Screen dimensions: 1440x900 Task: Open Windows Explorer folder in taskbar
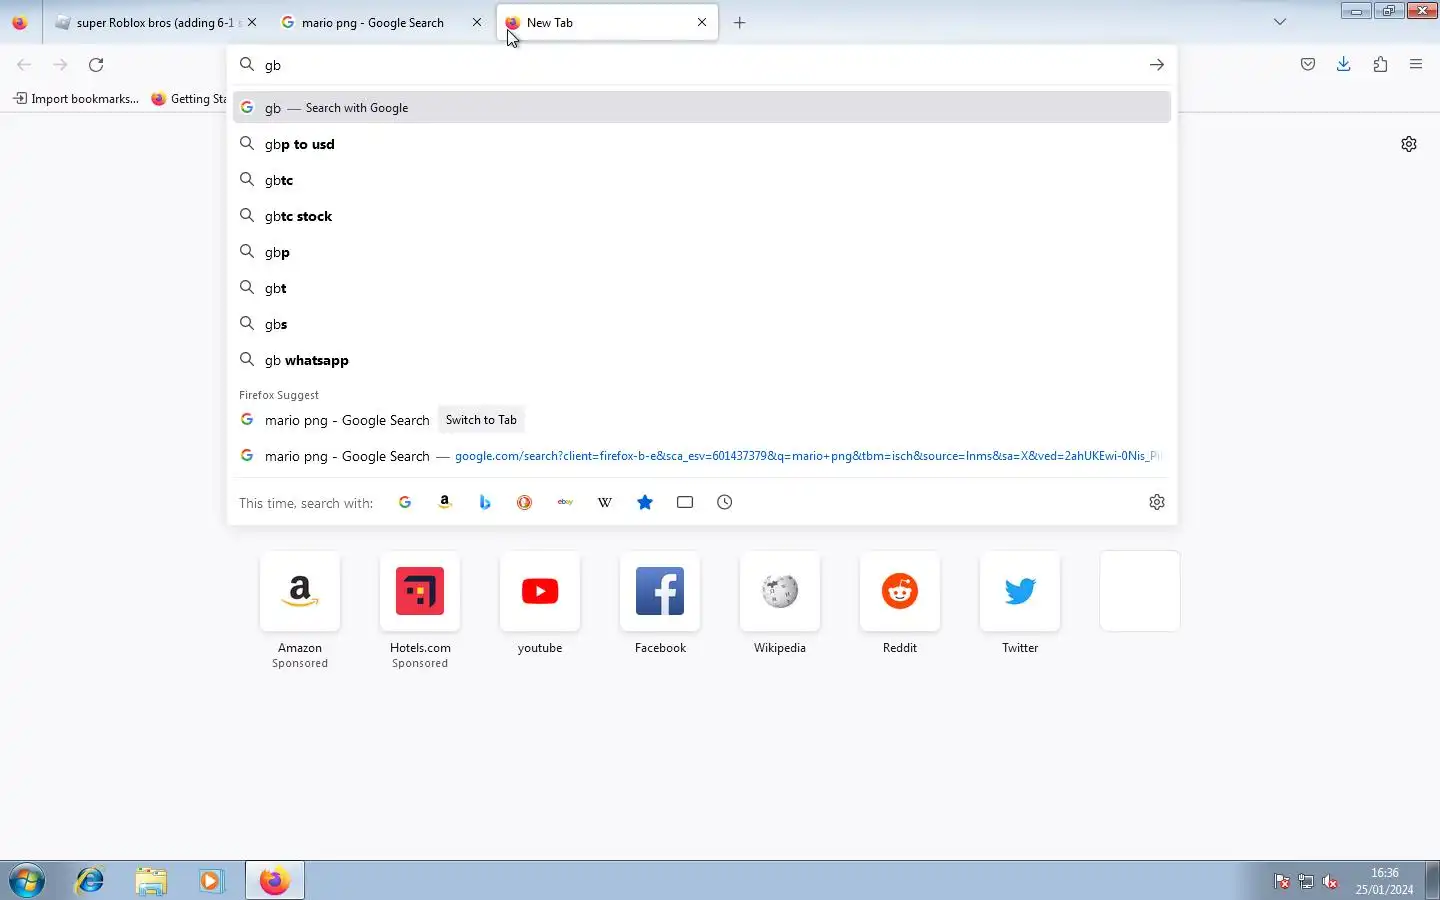pos(151,881)
